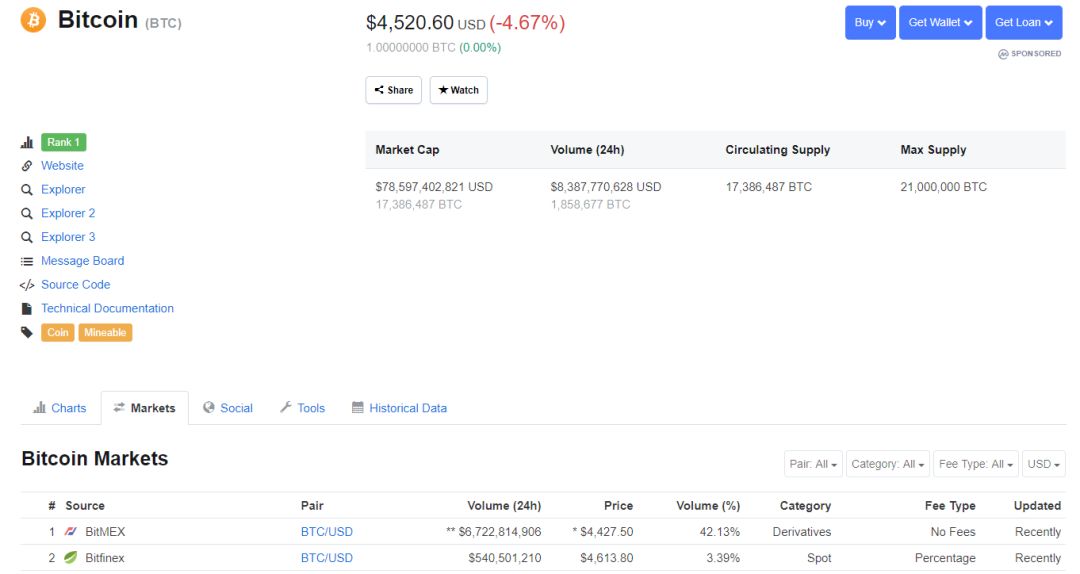This screenshot has width=1080, height=574.
Task: Click the Updated column header
Action: point(1037,505)
